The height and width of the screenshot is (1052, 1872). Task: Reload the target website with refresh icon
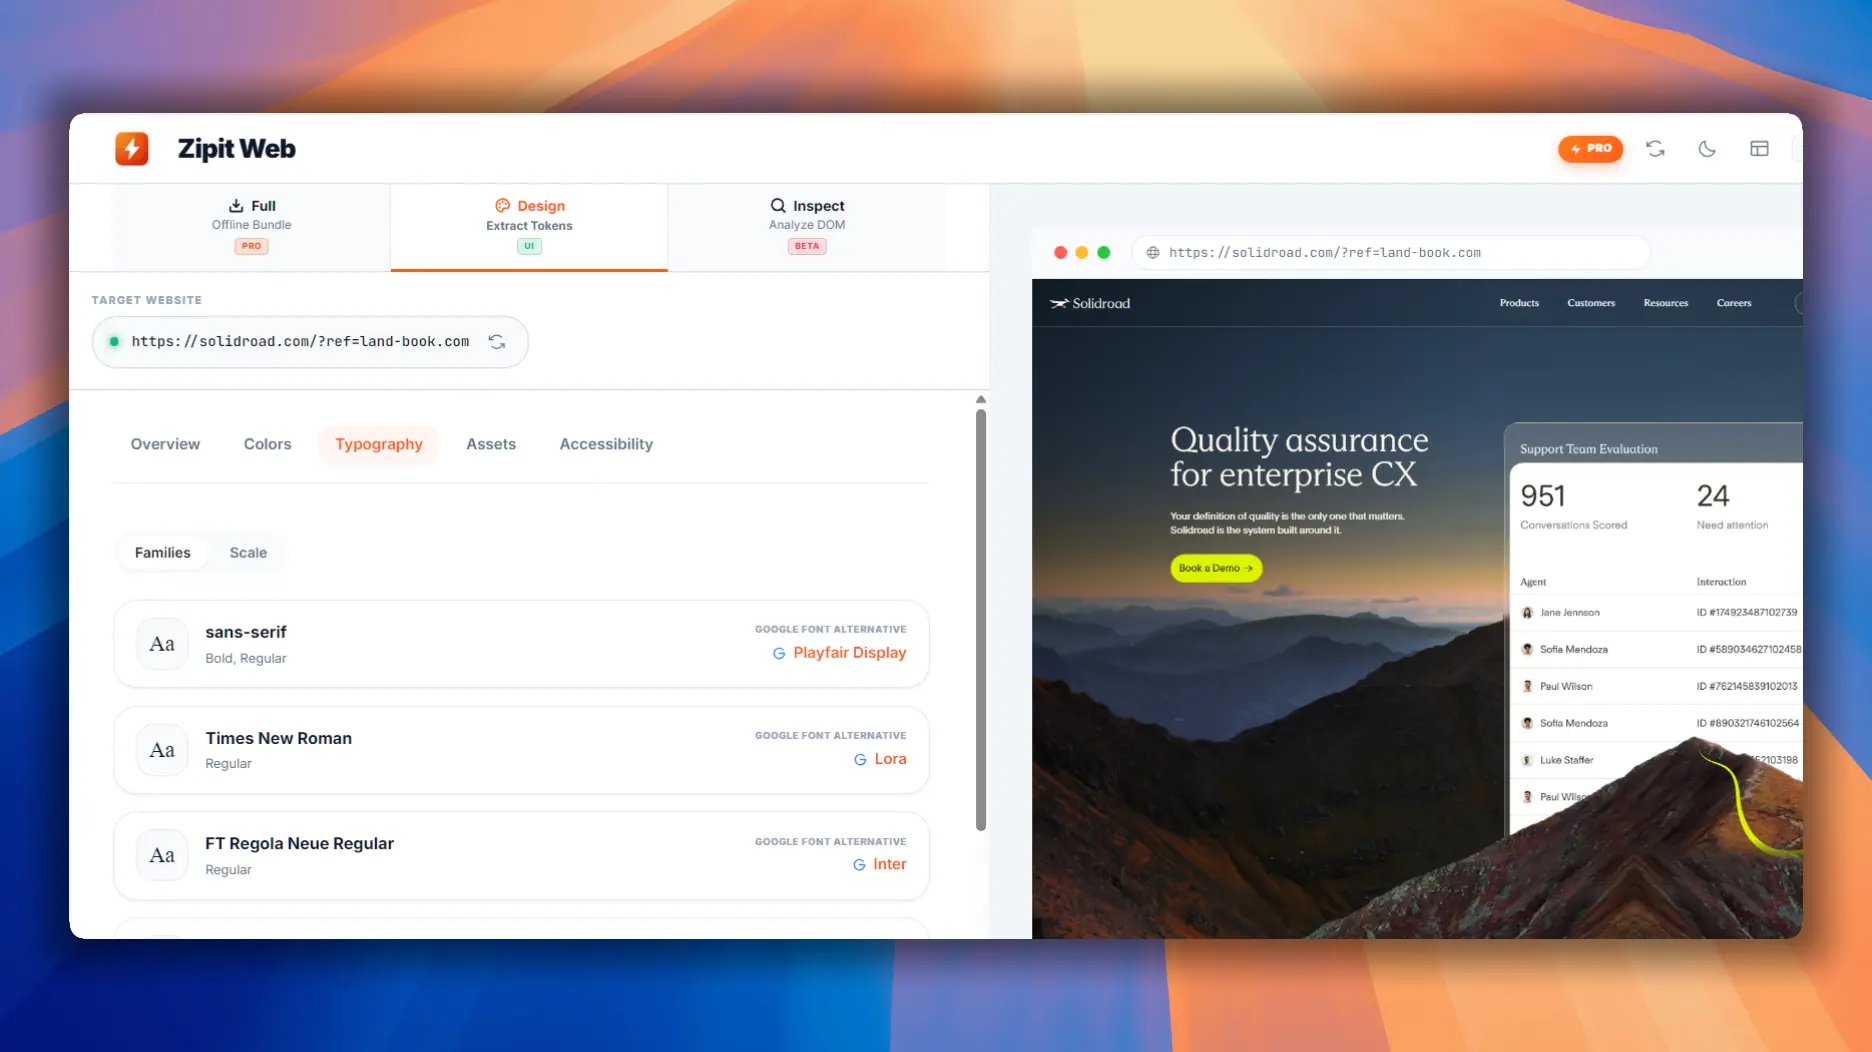[497, 342]
